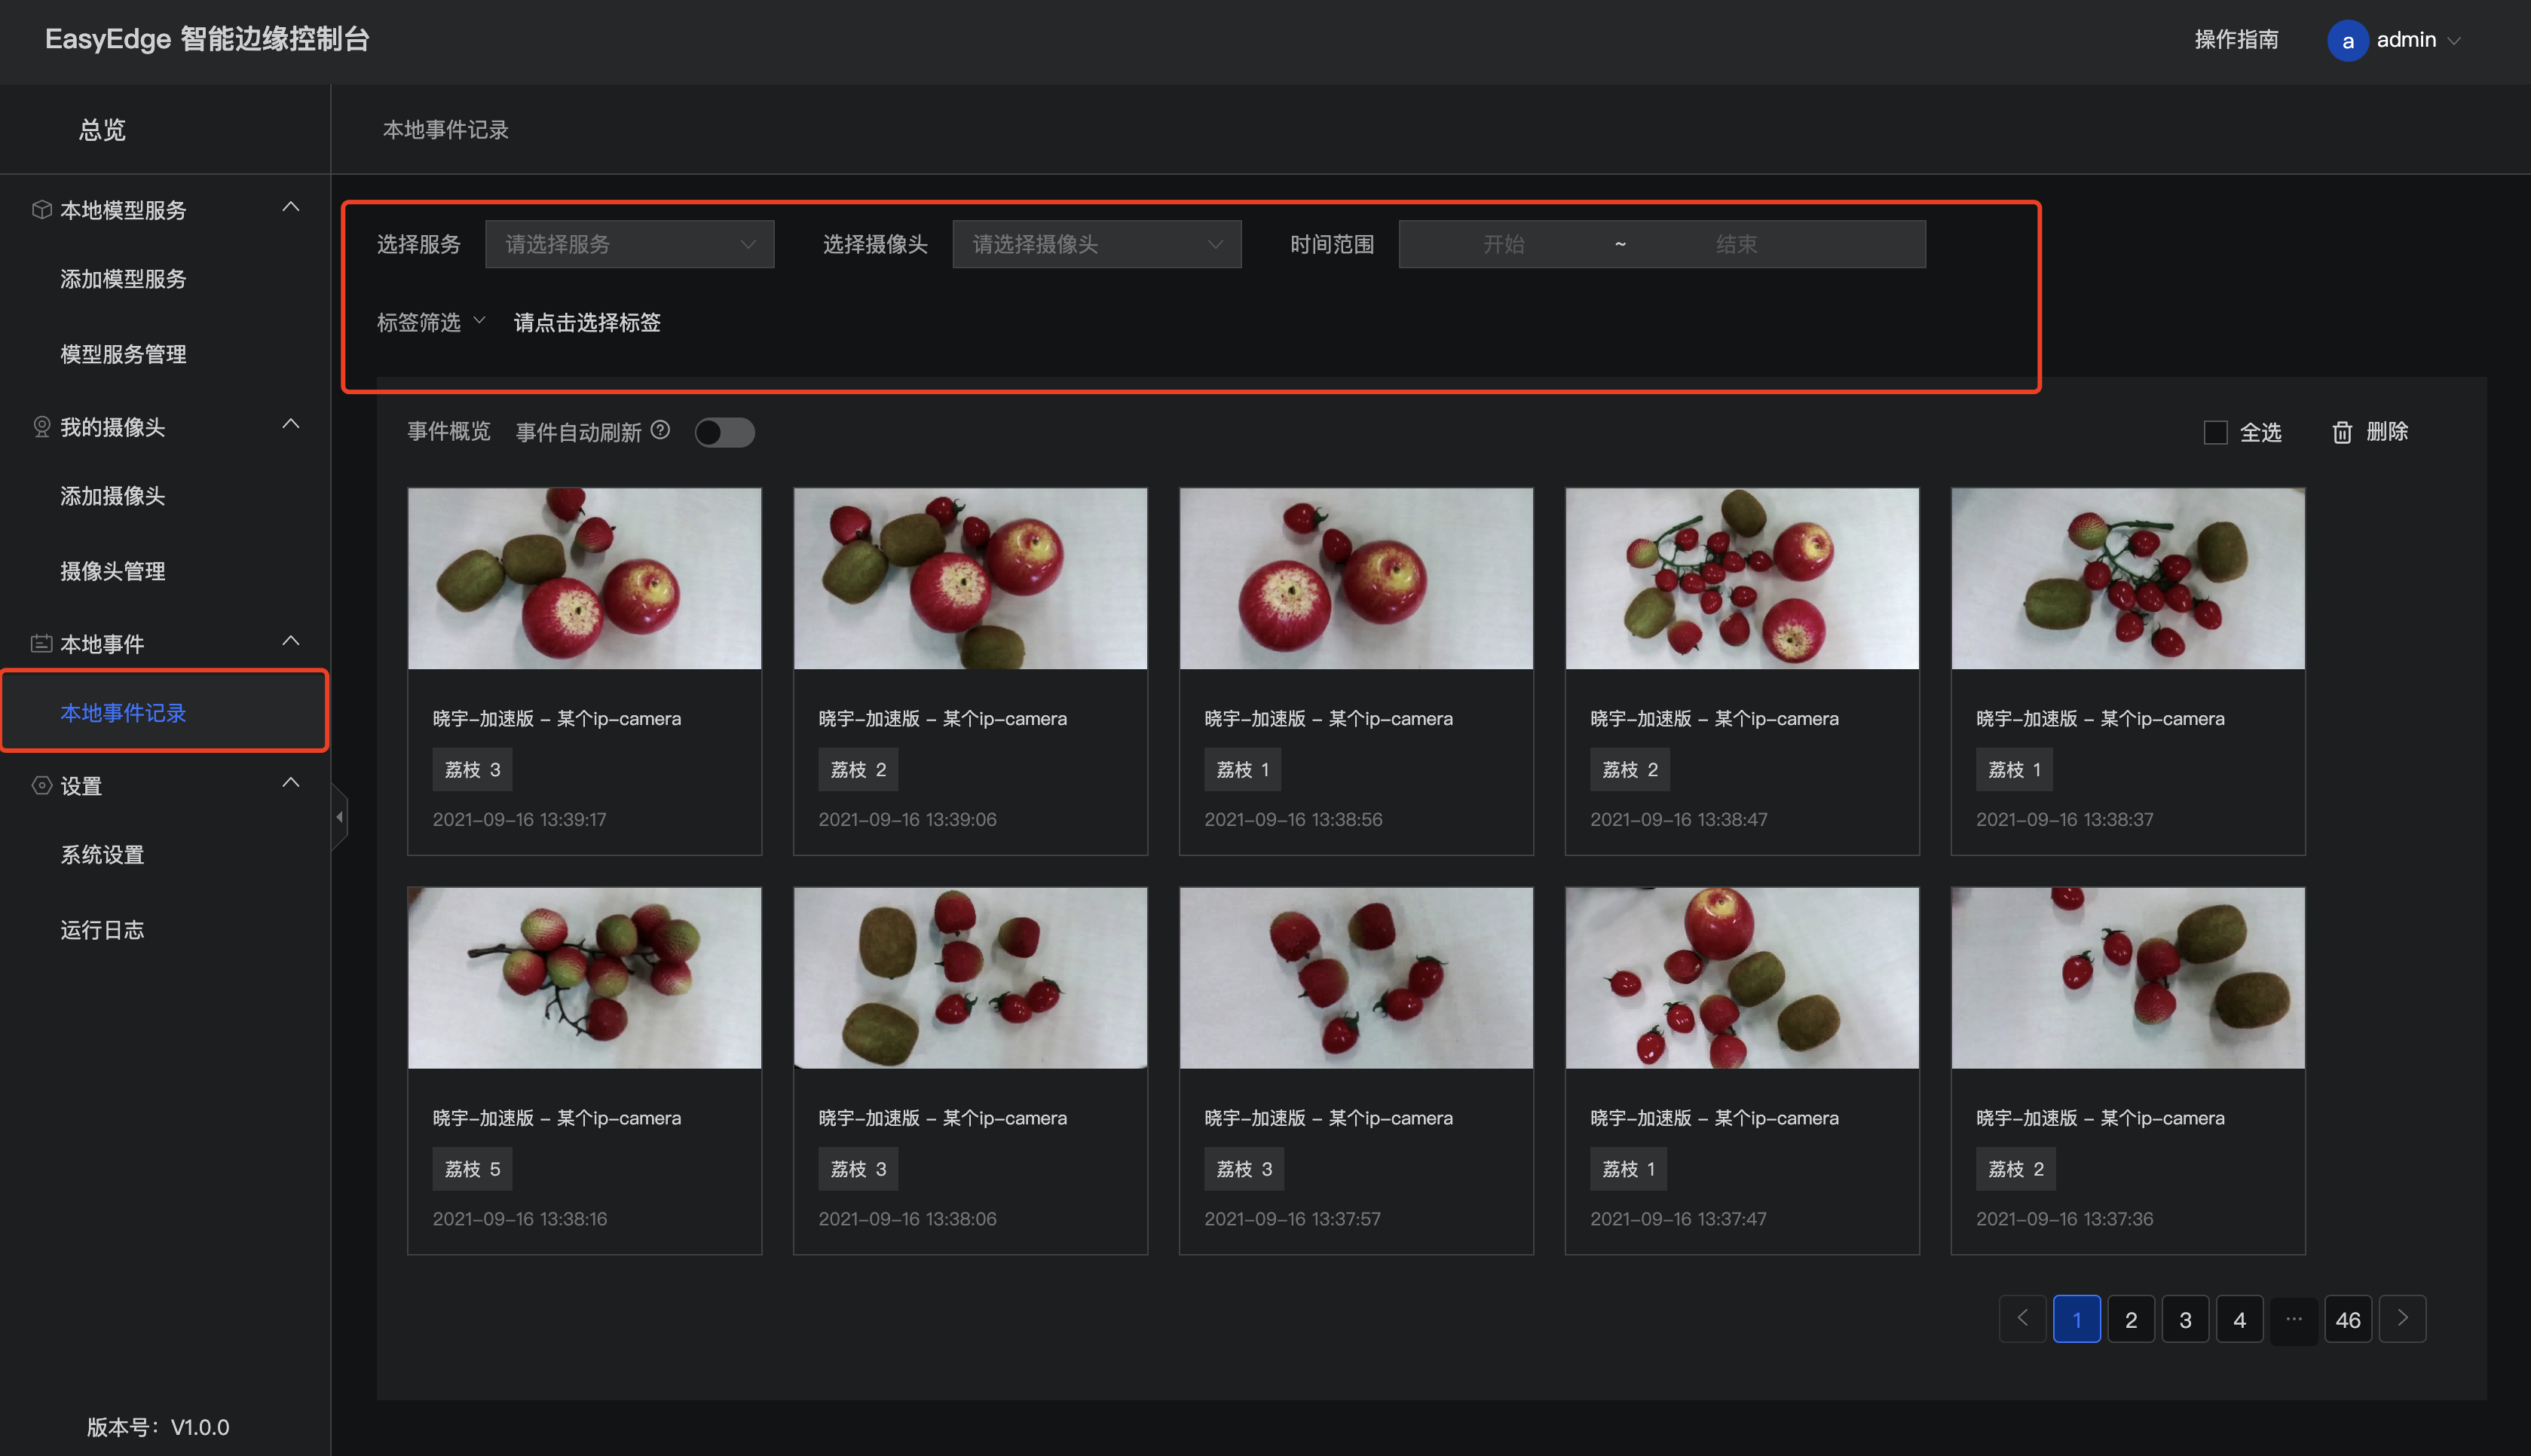Click the 荔枝 5 tag

click(x=472, y=1169)
